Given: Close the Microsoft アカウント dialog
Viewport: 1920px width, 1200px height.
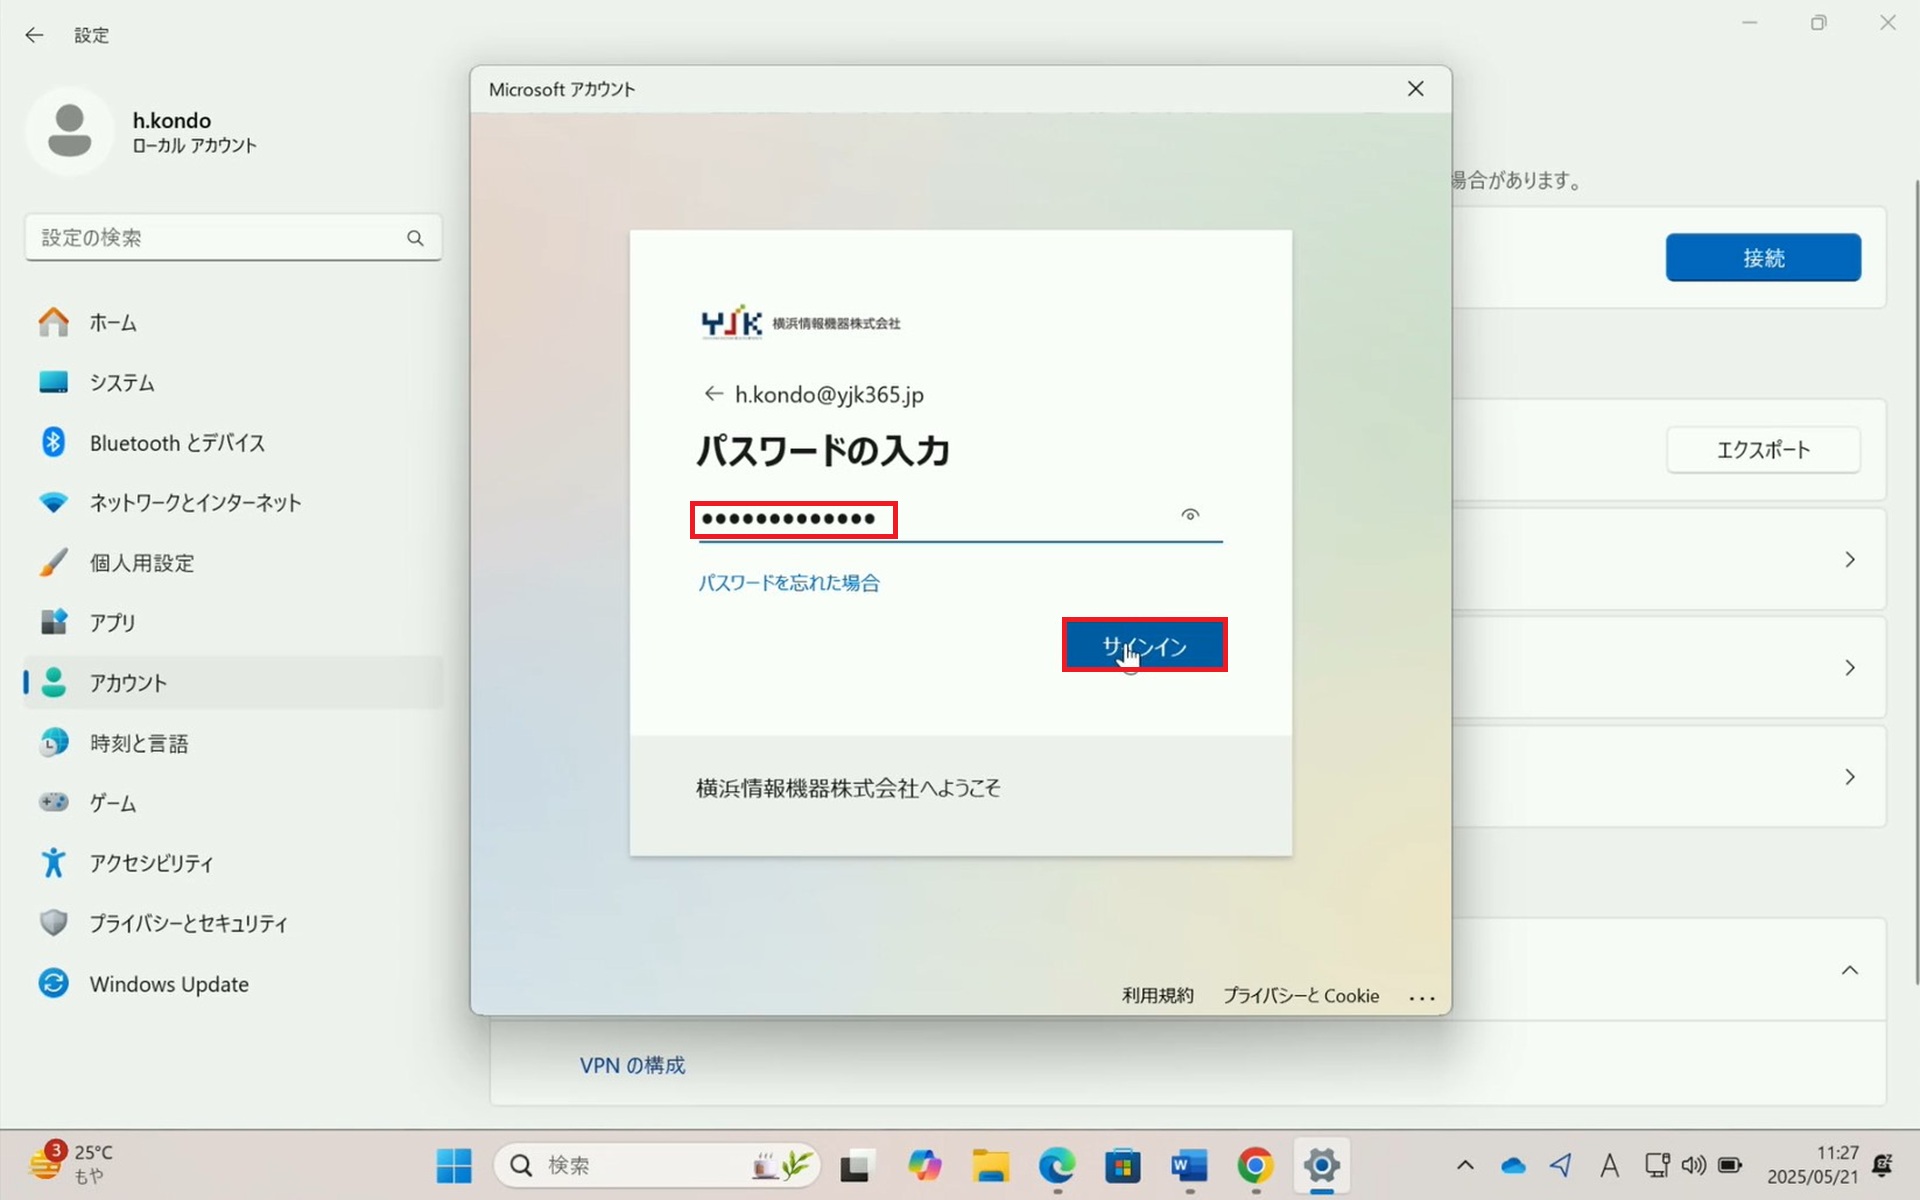Looking at the screenshot, I should tap(1416, 89).
